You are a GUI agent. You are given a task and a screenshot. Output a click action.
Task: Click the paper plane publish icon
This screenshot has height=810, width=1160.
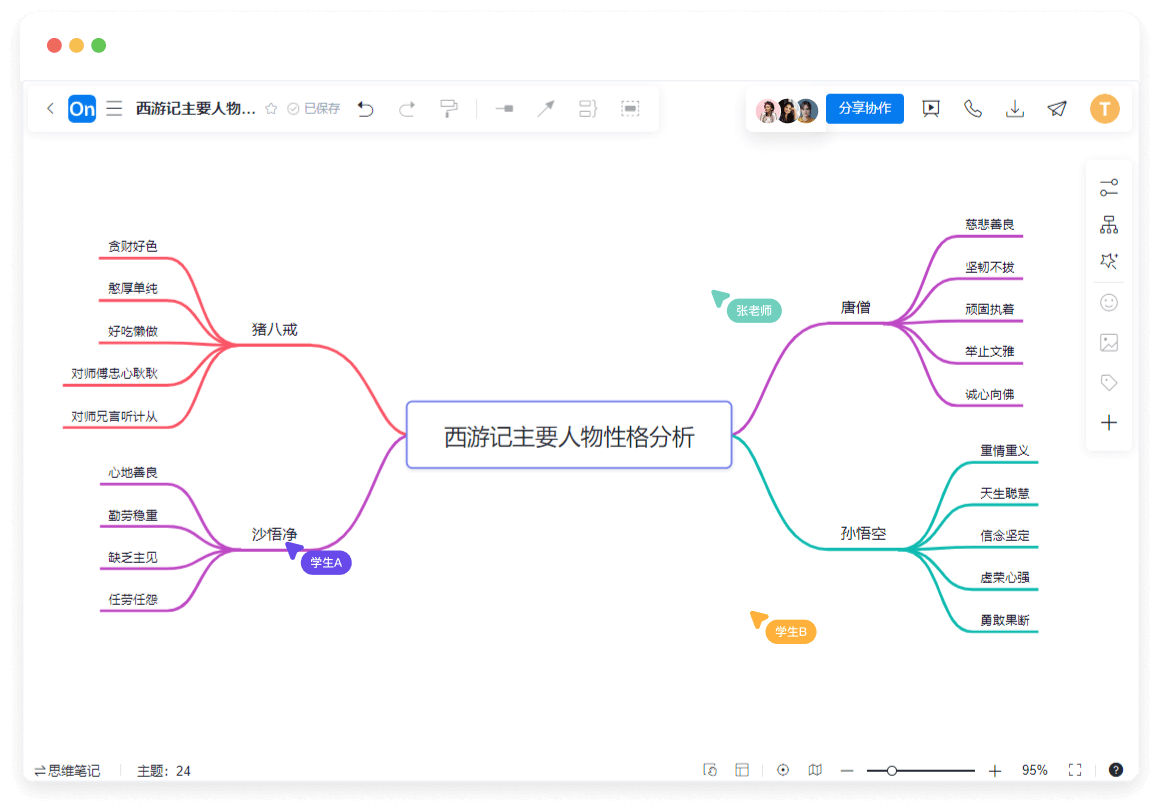(1057, 109)
